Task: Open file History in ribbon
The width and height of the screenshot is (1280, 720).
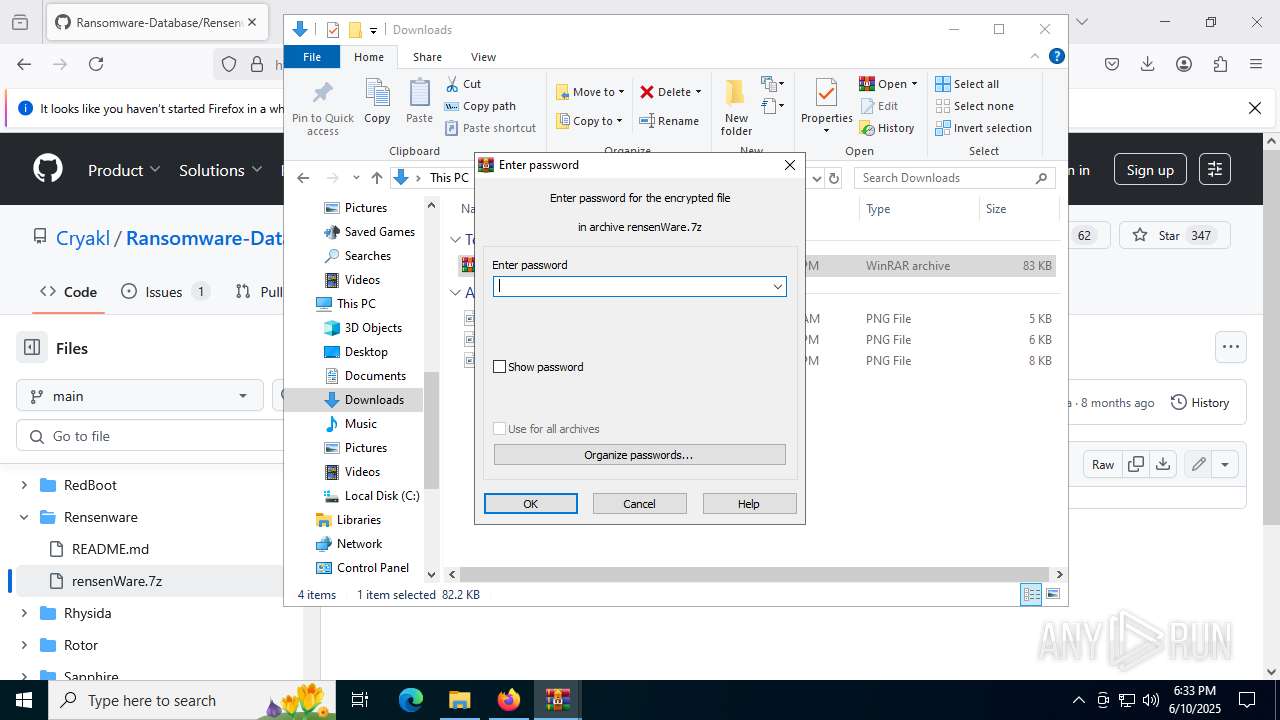Action: coord(887,128)
